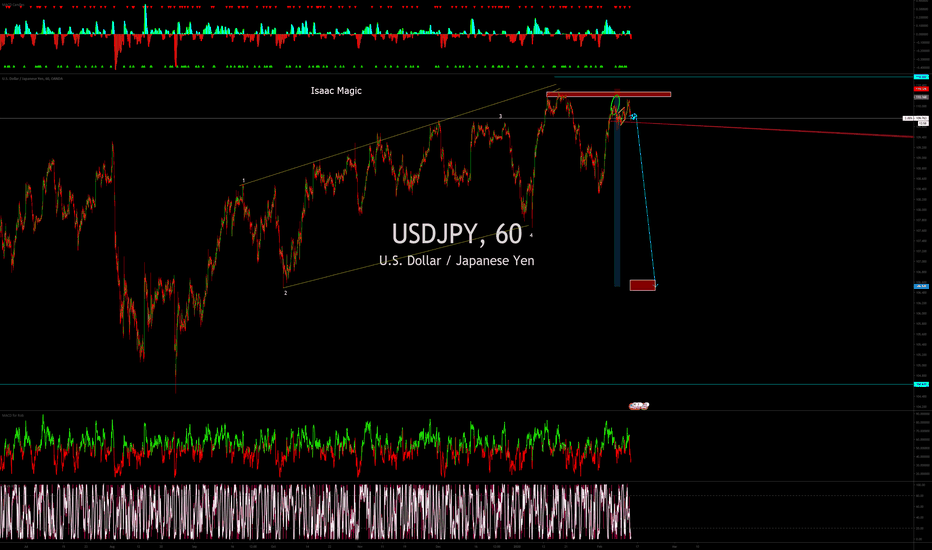Image resolution: width=932 pixels, height=550 pixels.
Task: Select the green ellipse drawing near the recent high
Action: 616,106
